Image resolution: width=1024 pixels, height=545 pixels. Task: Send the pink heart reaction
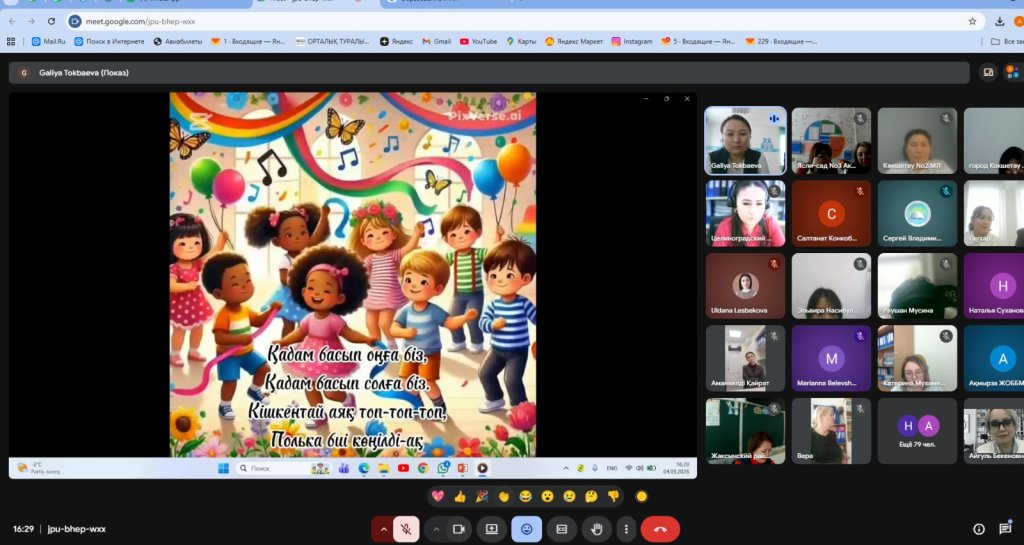(437, 496)
